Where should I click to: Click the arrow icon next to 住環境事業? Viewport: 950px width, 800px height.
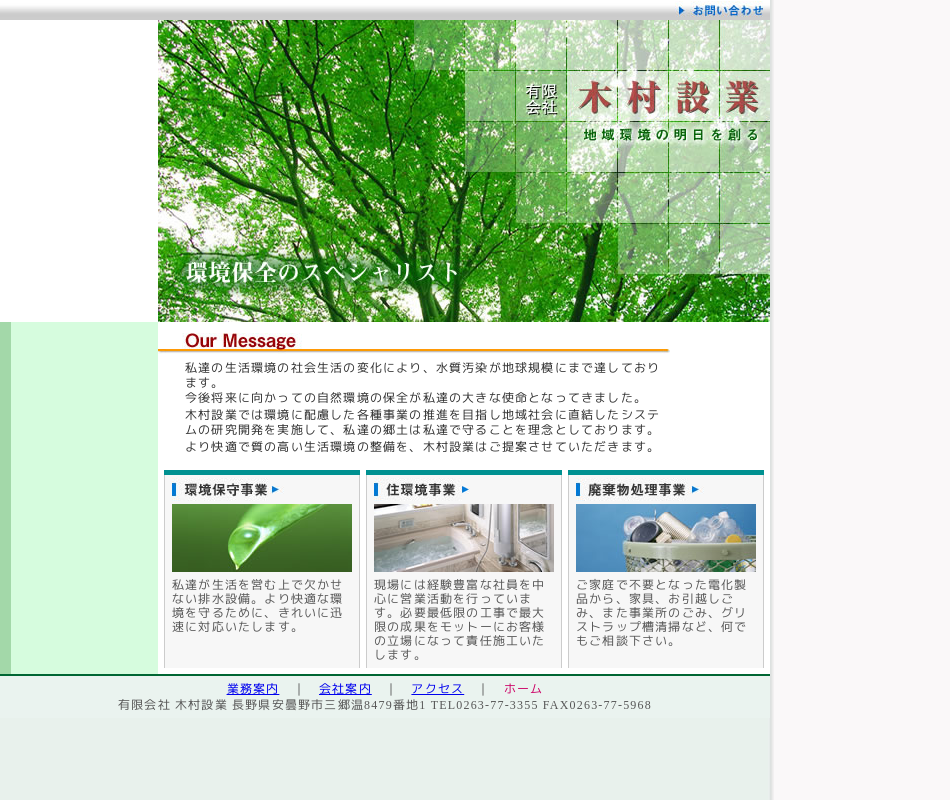[465, 489]
